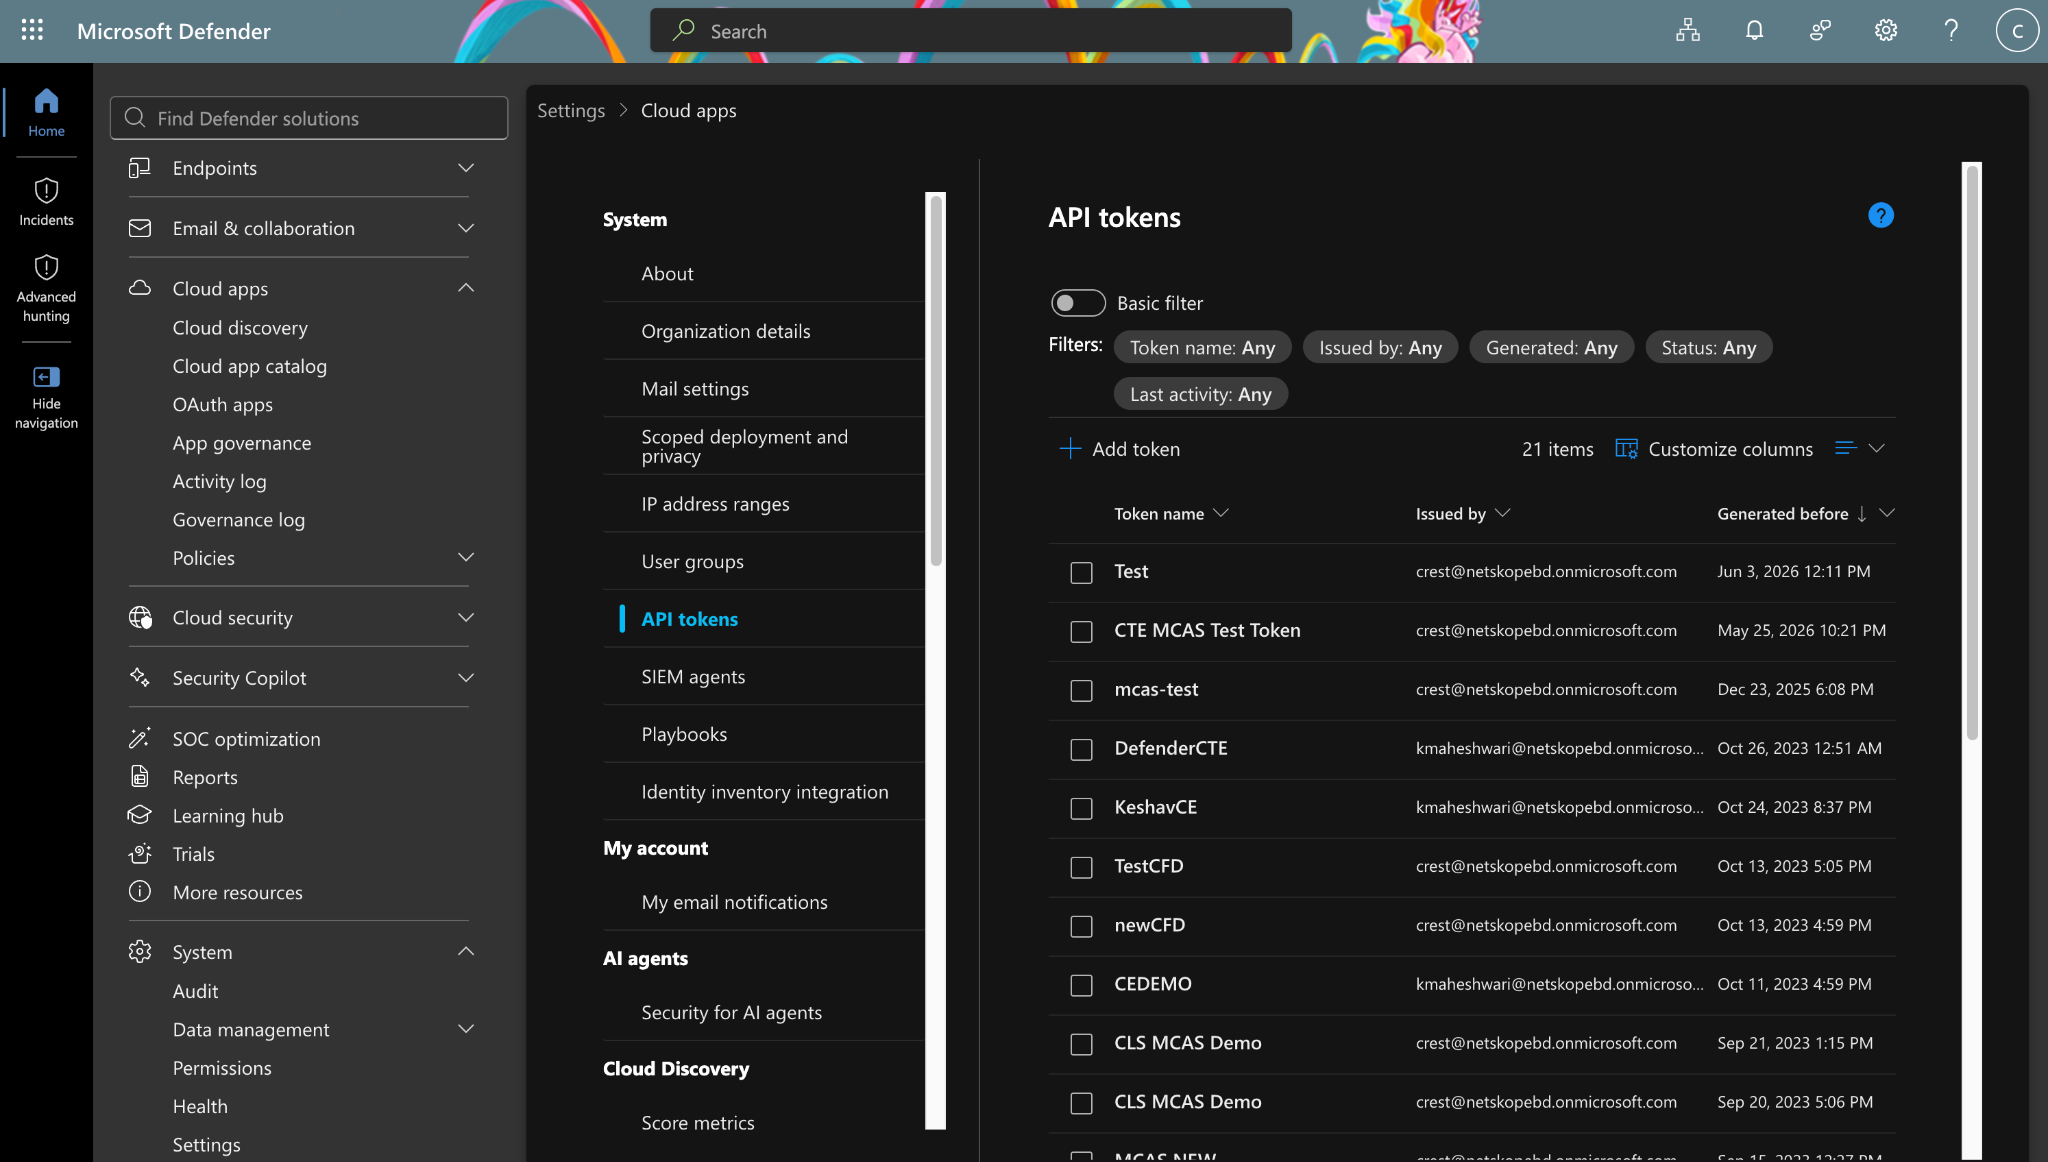Click the notifications bell icon
Image resolution: width=2048 pixels, height=1162 pixels.
(x=1754, y=30)
